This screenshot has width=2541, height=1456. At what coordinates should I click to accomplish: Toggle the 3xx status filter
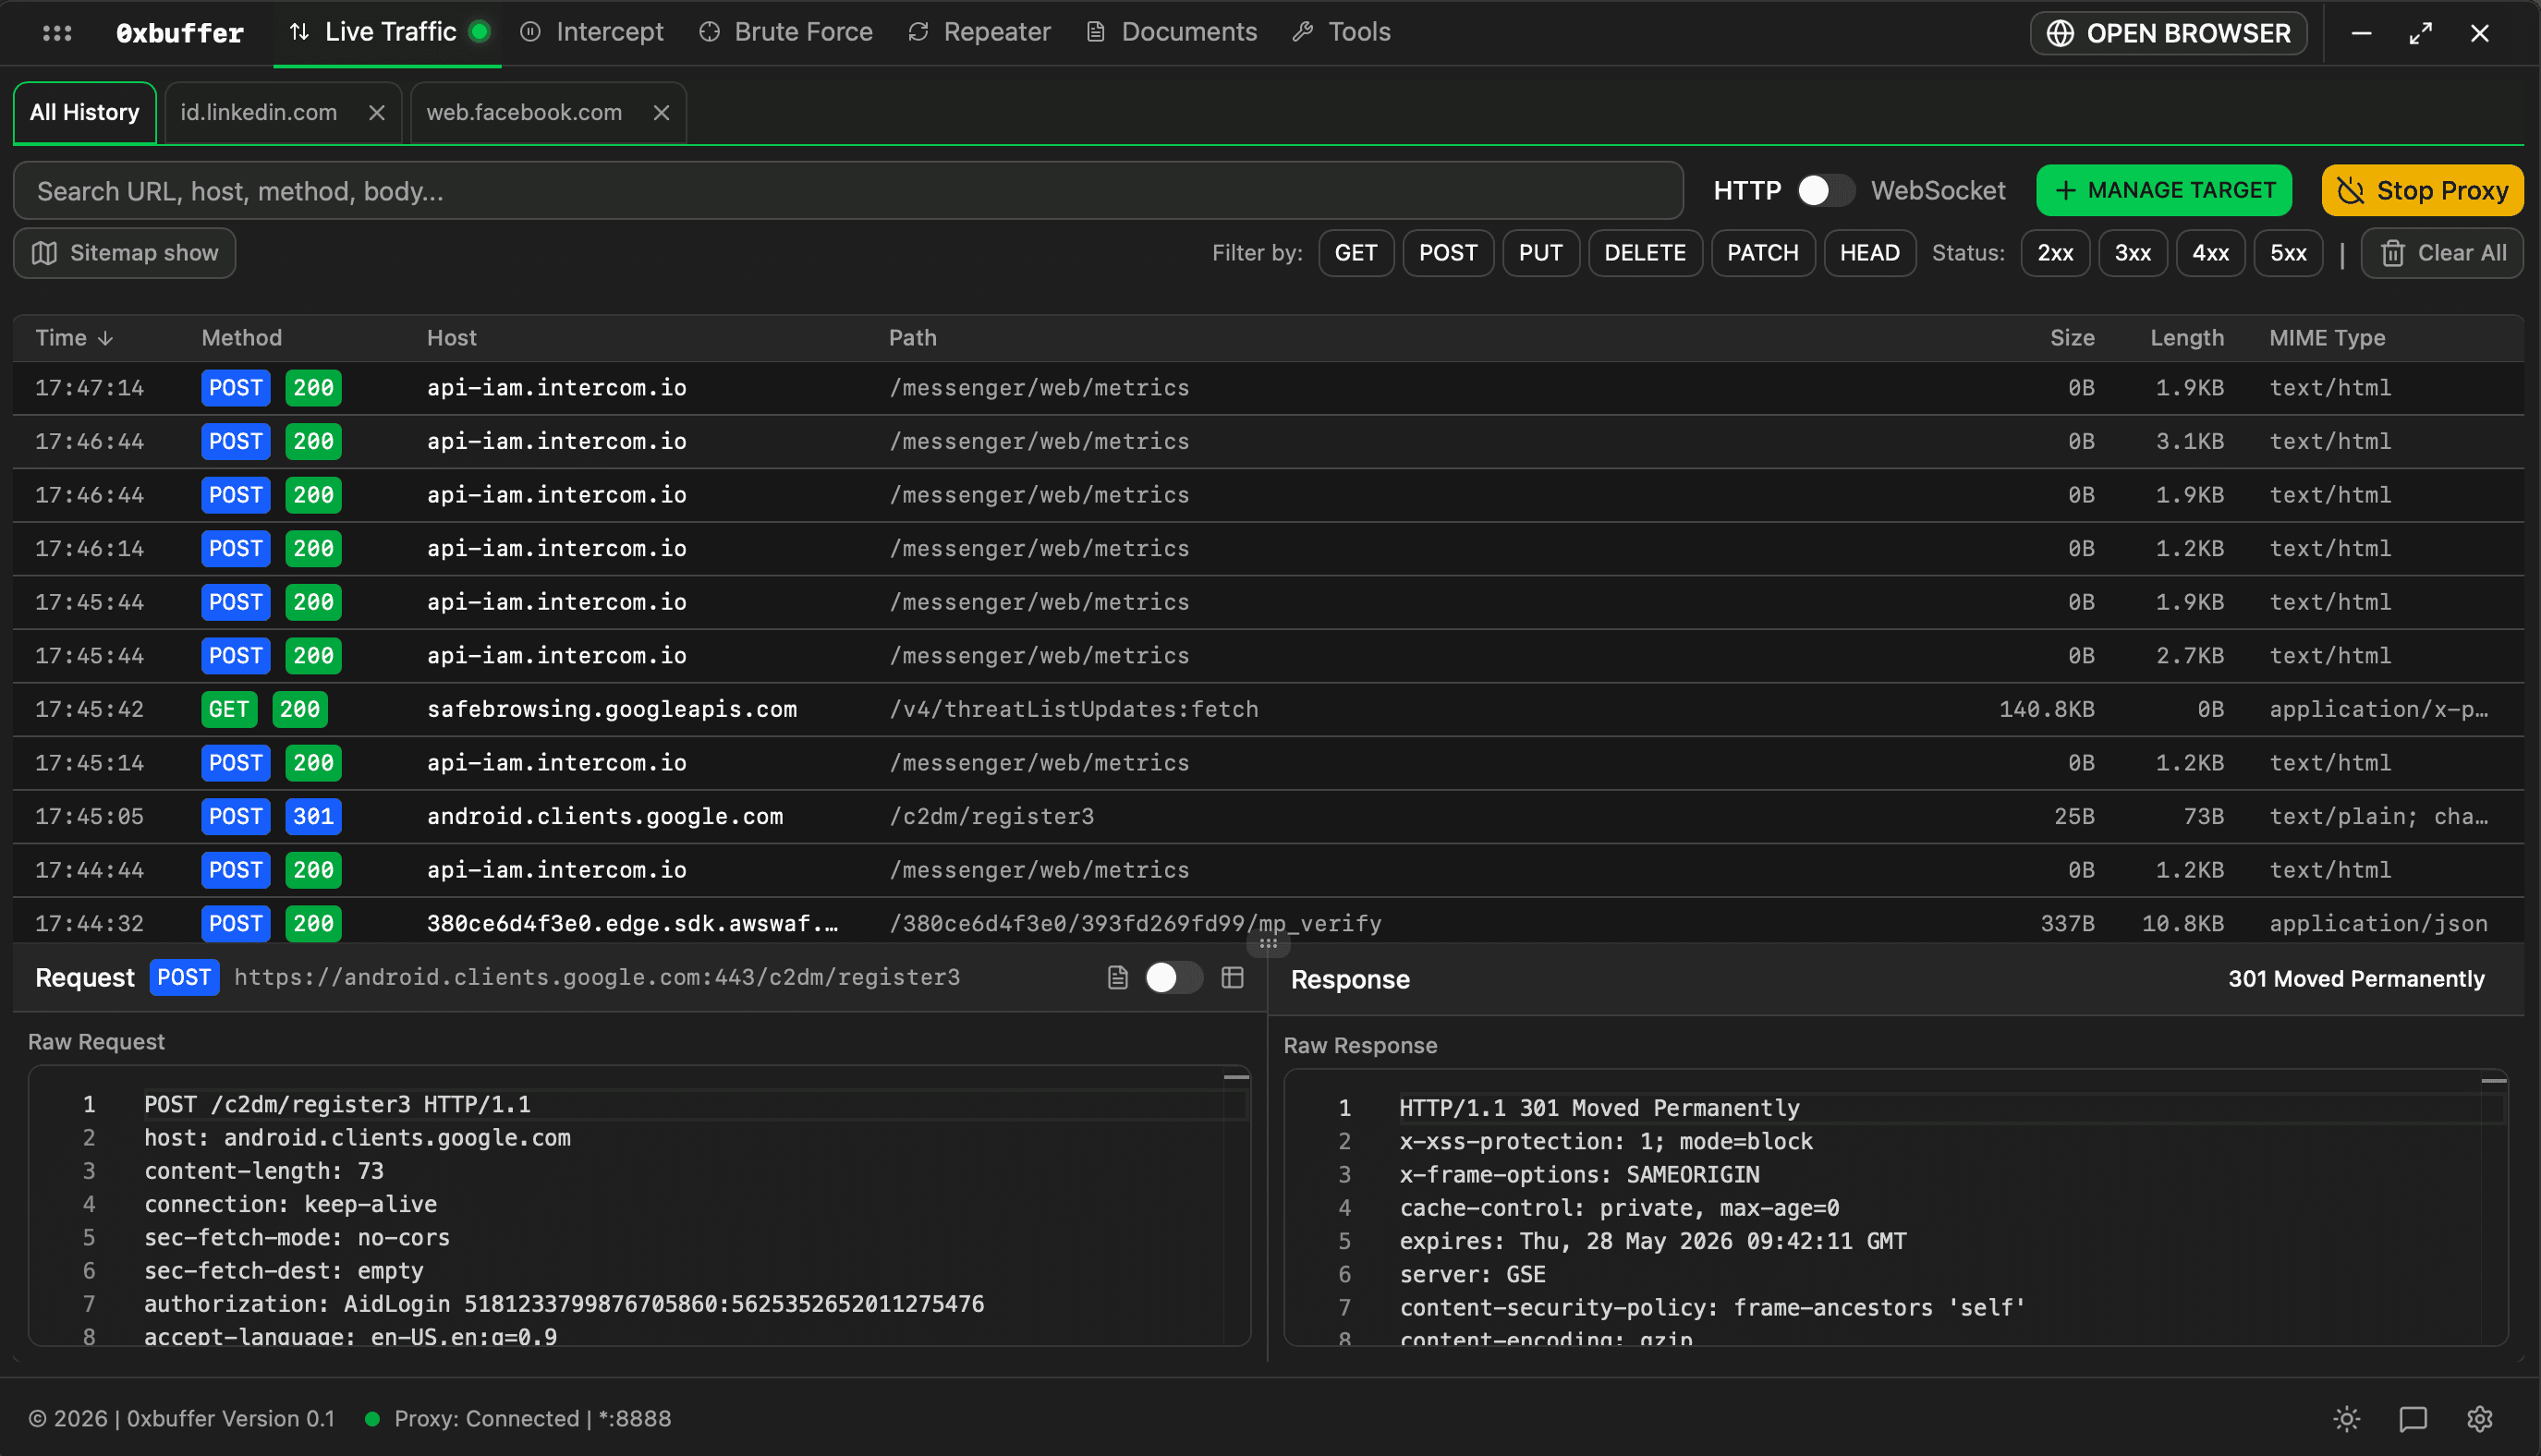click(2132, 253)
